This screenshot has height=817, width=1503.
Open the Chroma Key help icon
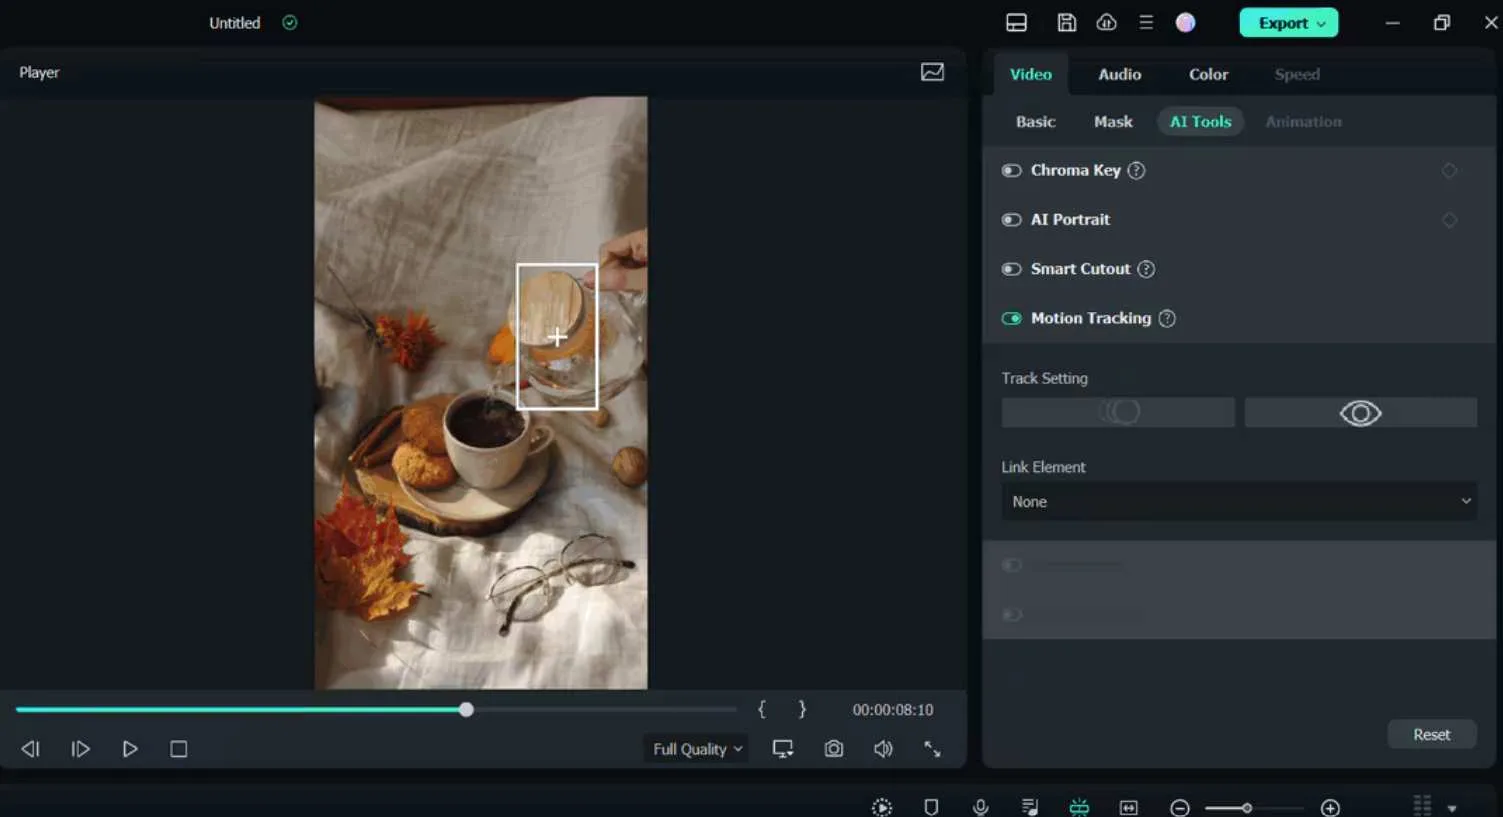coord(1136,171)
